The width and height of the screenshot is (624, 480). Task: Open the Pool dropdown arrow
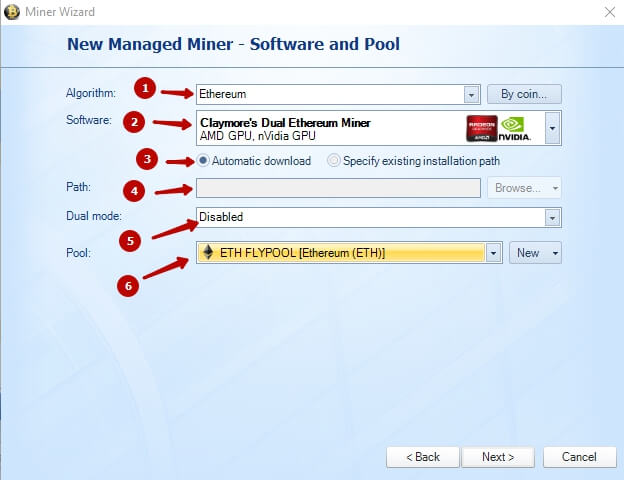(x=493, y=253)
